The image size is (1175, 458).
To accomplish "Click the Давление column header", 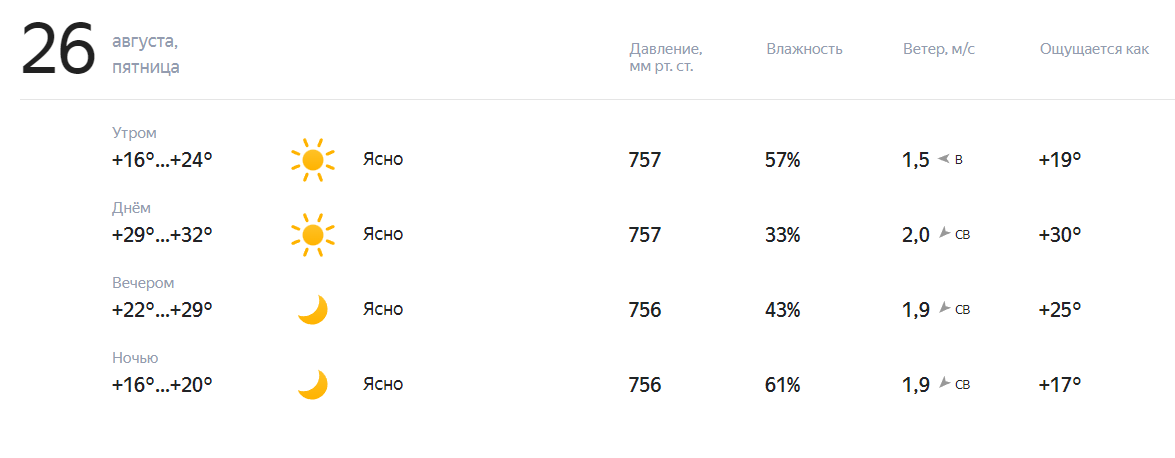I will tap(665, 58).
